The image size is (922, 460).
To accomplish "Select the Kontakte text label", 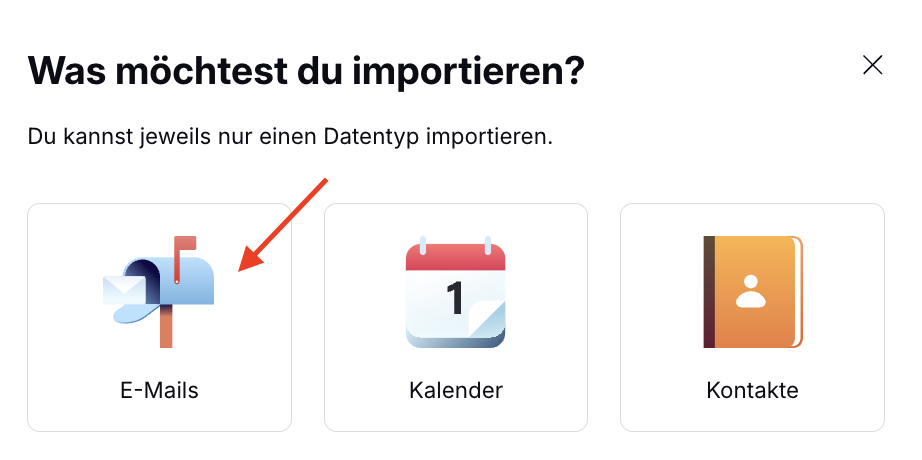I will point(752,390).
